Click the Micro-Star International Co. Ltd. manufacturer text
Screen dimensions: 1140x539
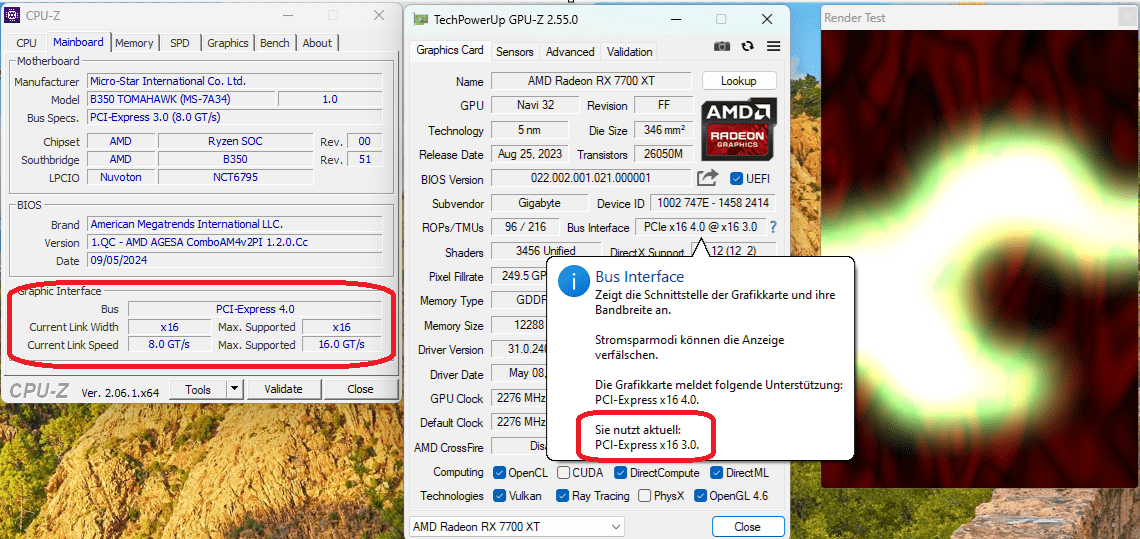click(x=168, y=81)
